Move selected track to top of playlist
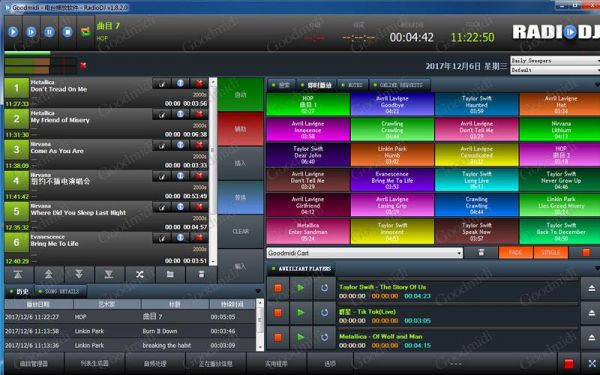This screenshot has width=600, height=375. [18, 275]
